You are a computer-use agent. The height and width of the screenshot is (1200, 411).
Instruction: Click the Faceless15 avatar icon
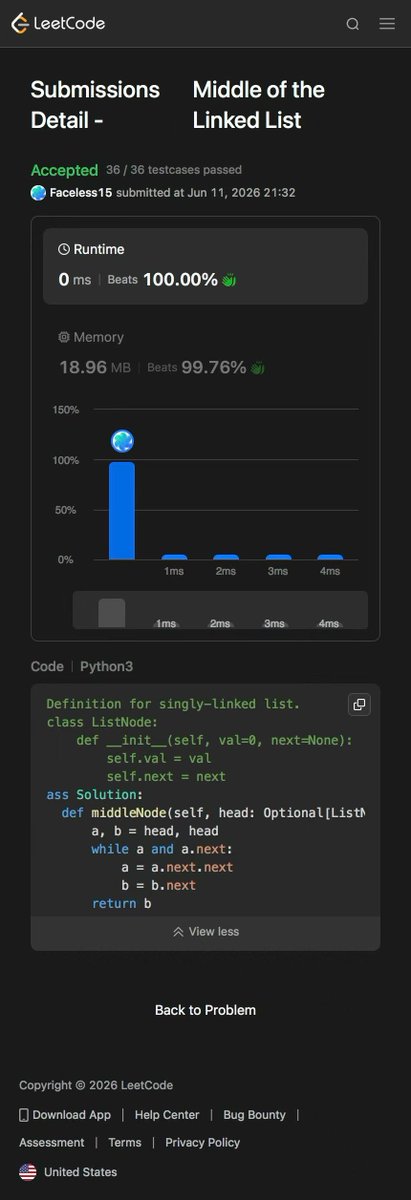[x=38, y=193]
